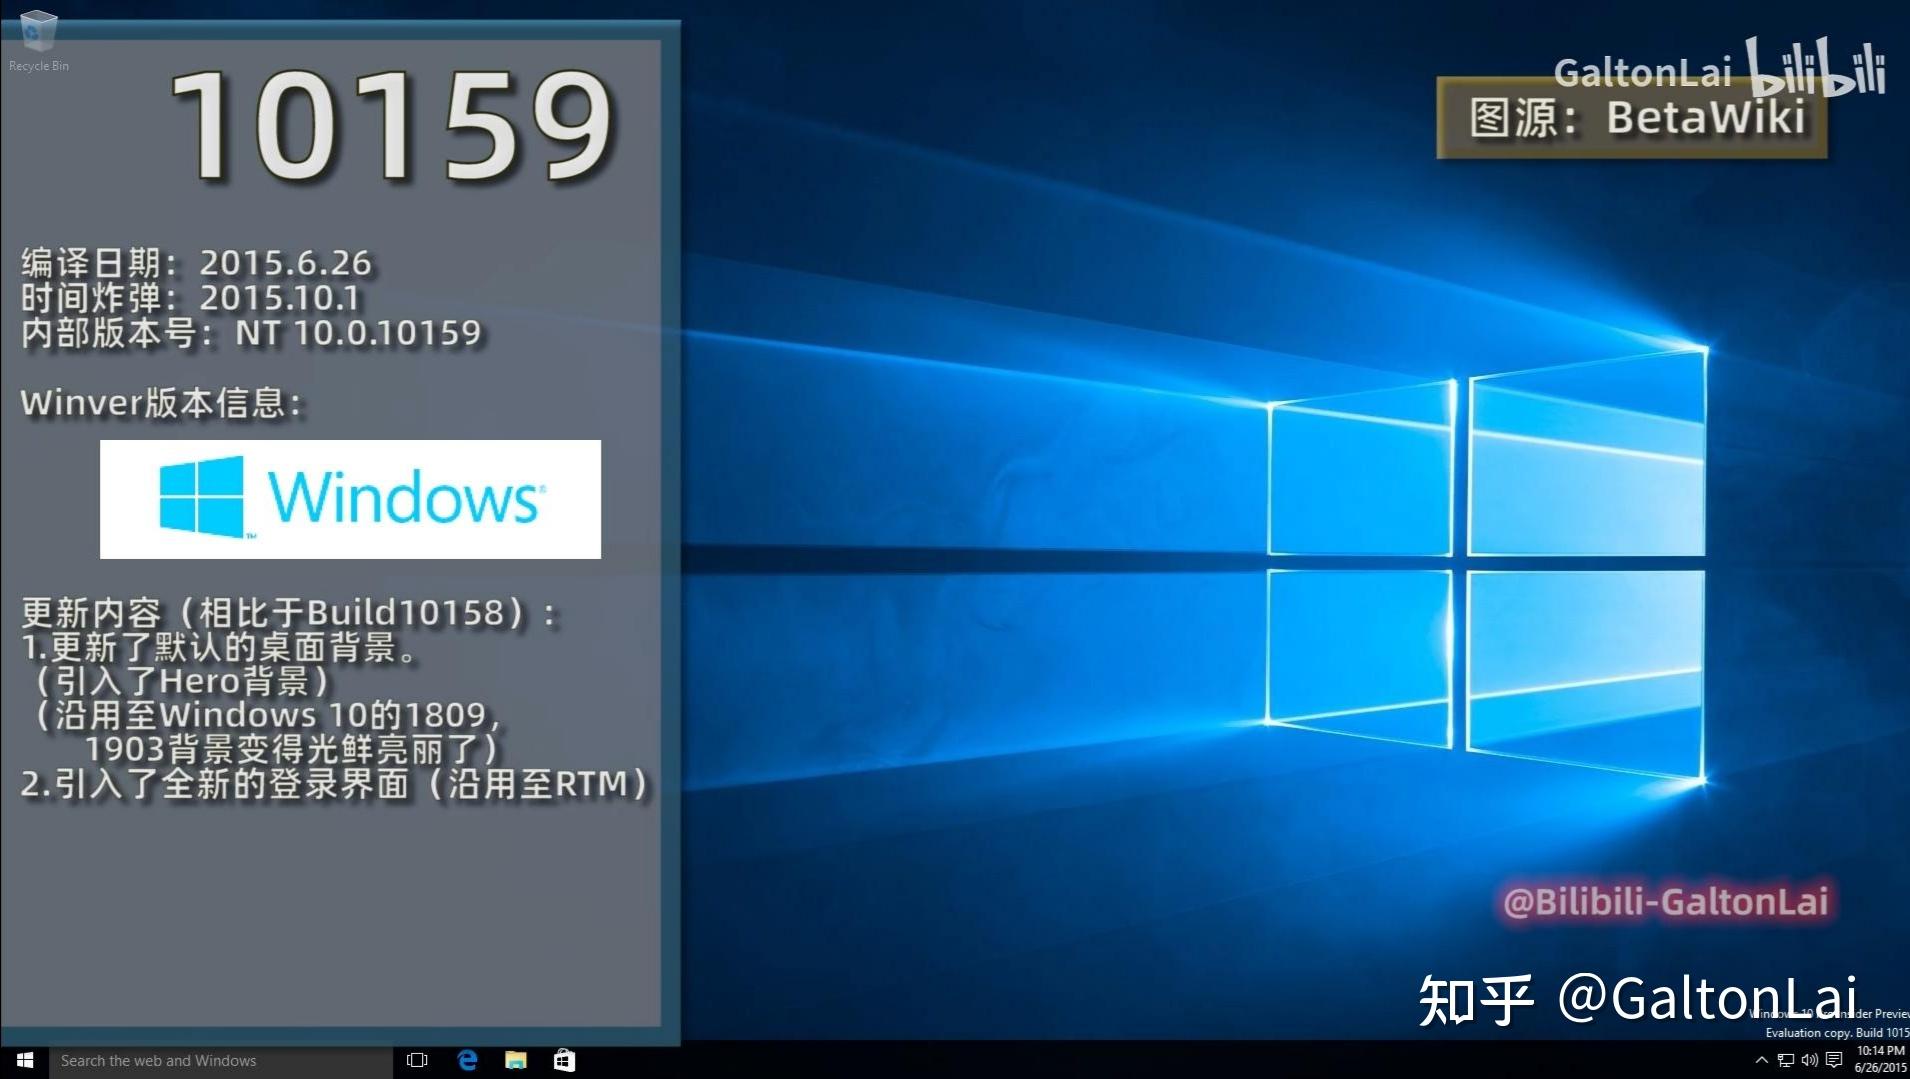
Task: Open the taskbar clock showing 10:14 PM
Action: click(x=1880, y=1060)
